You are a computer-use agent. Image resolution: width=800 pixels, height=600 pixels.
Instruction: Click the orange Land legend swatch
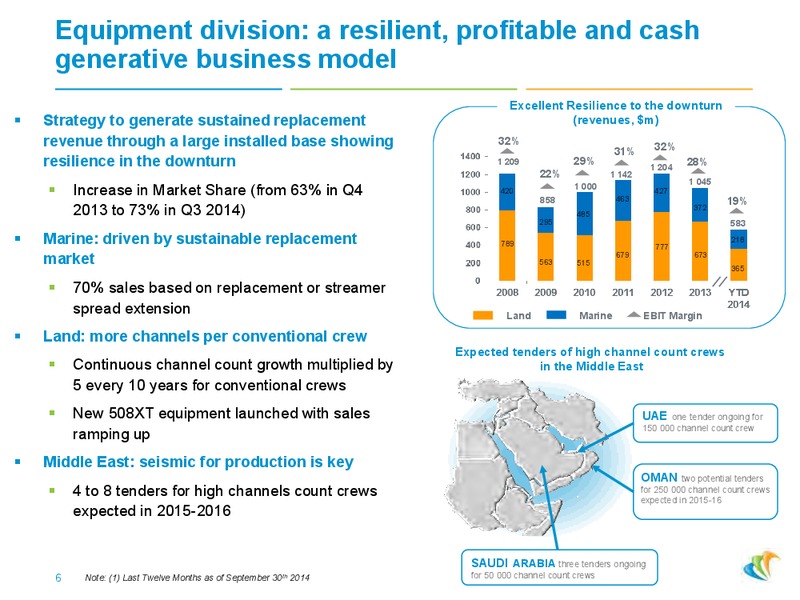483,315
